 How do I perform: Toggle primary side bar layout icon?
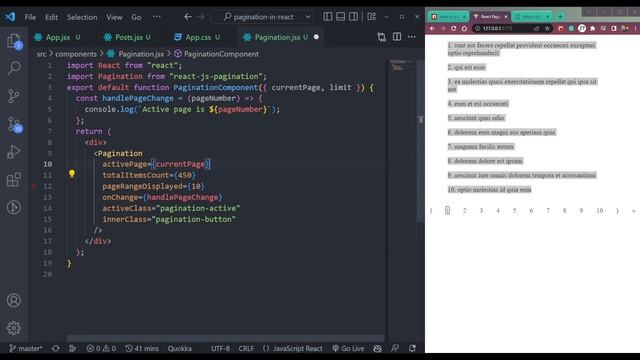tap(328, 17)
